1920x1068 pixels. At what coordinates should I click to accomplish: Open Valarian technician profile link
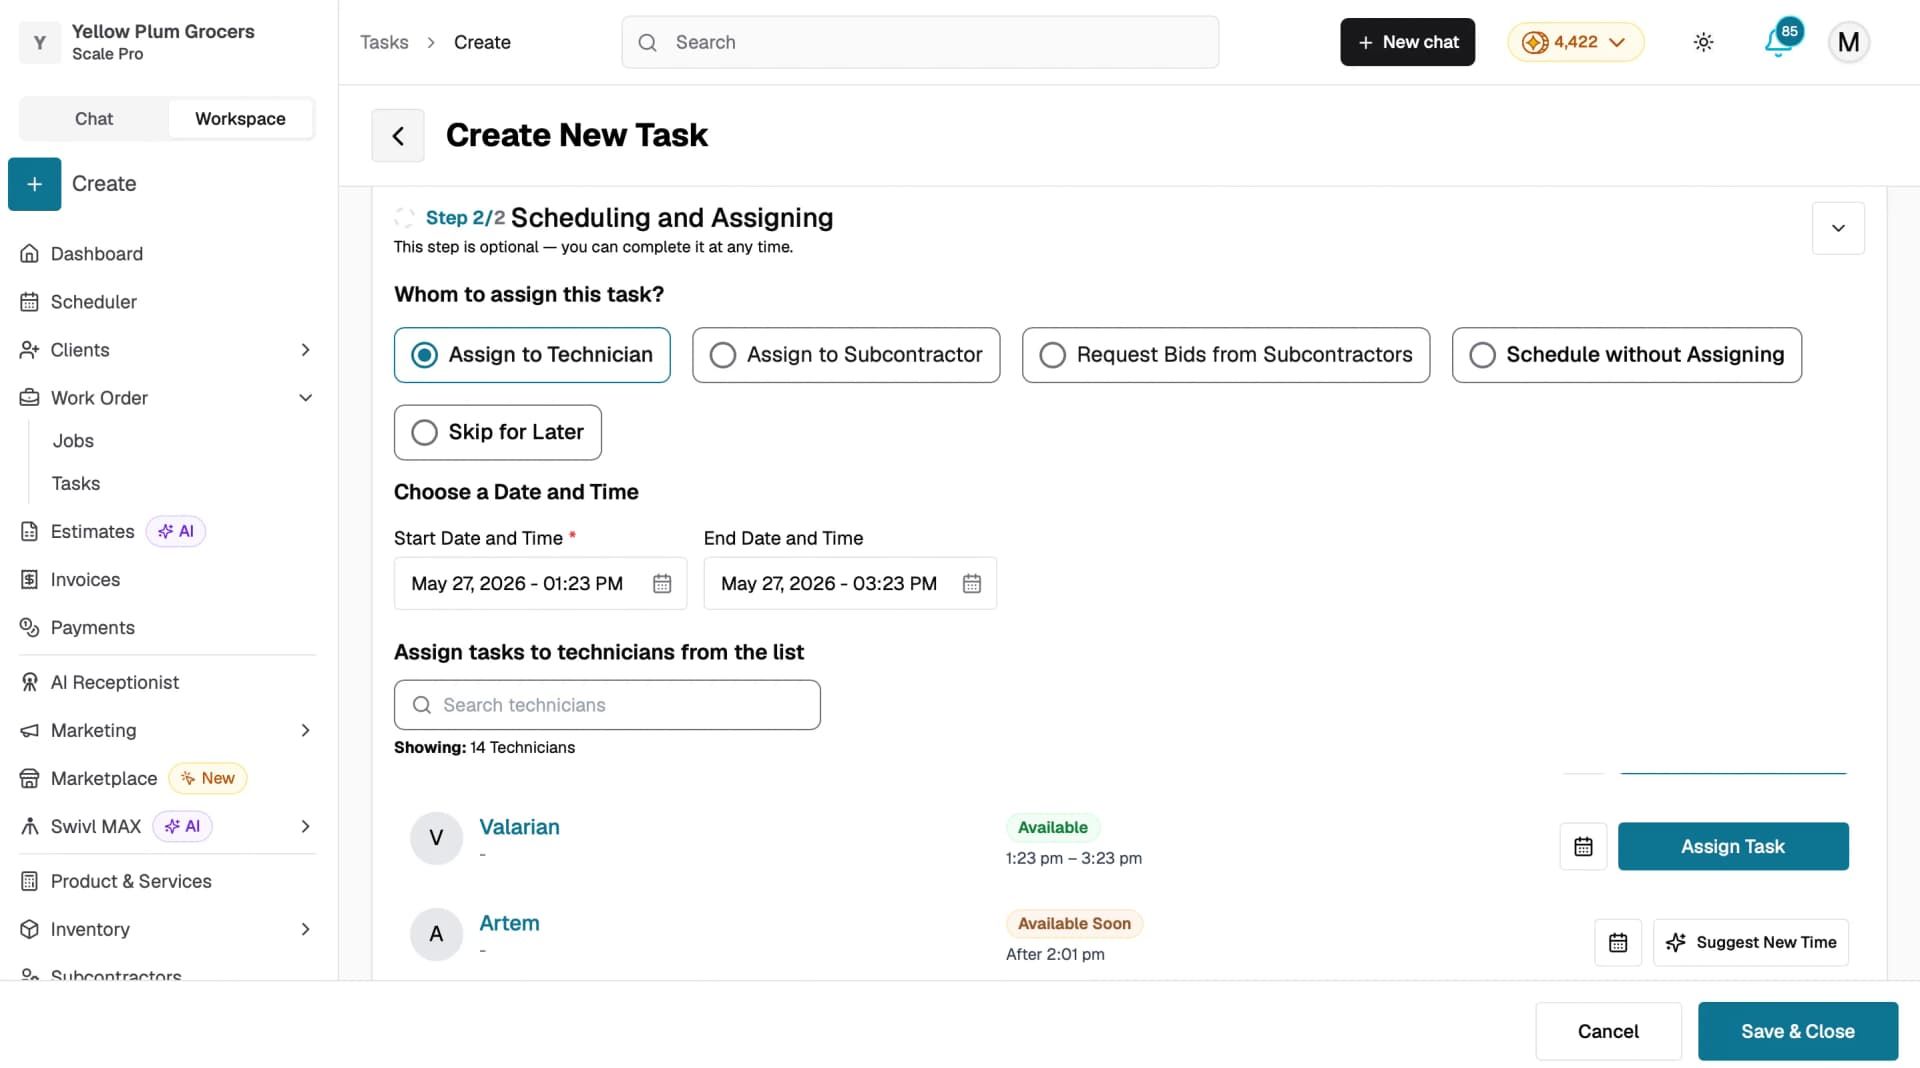519,828
